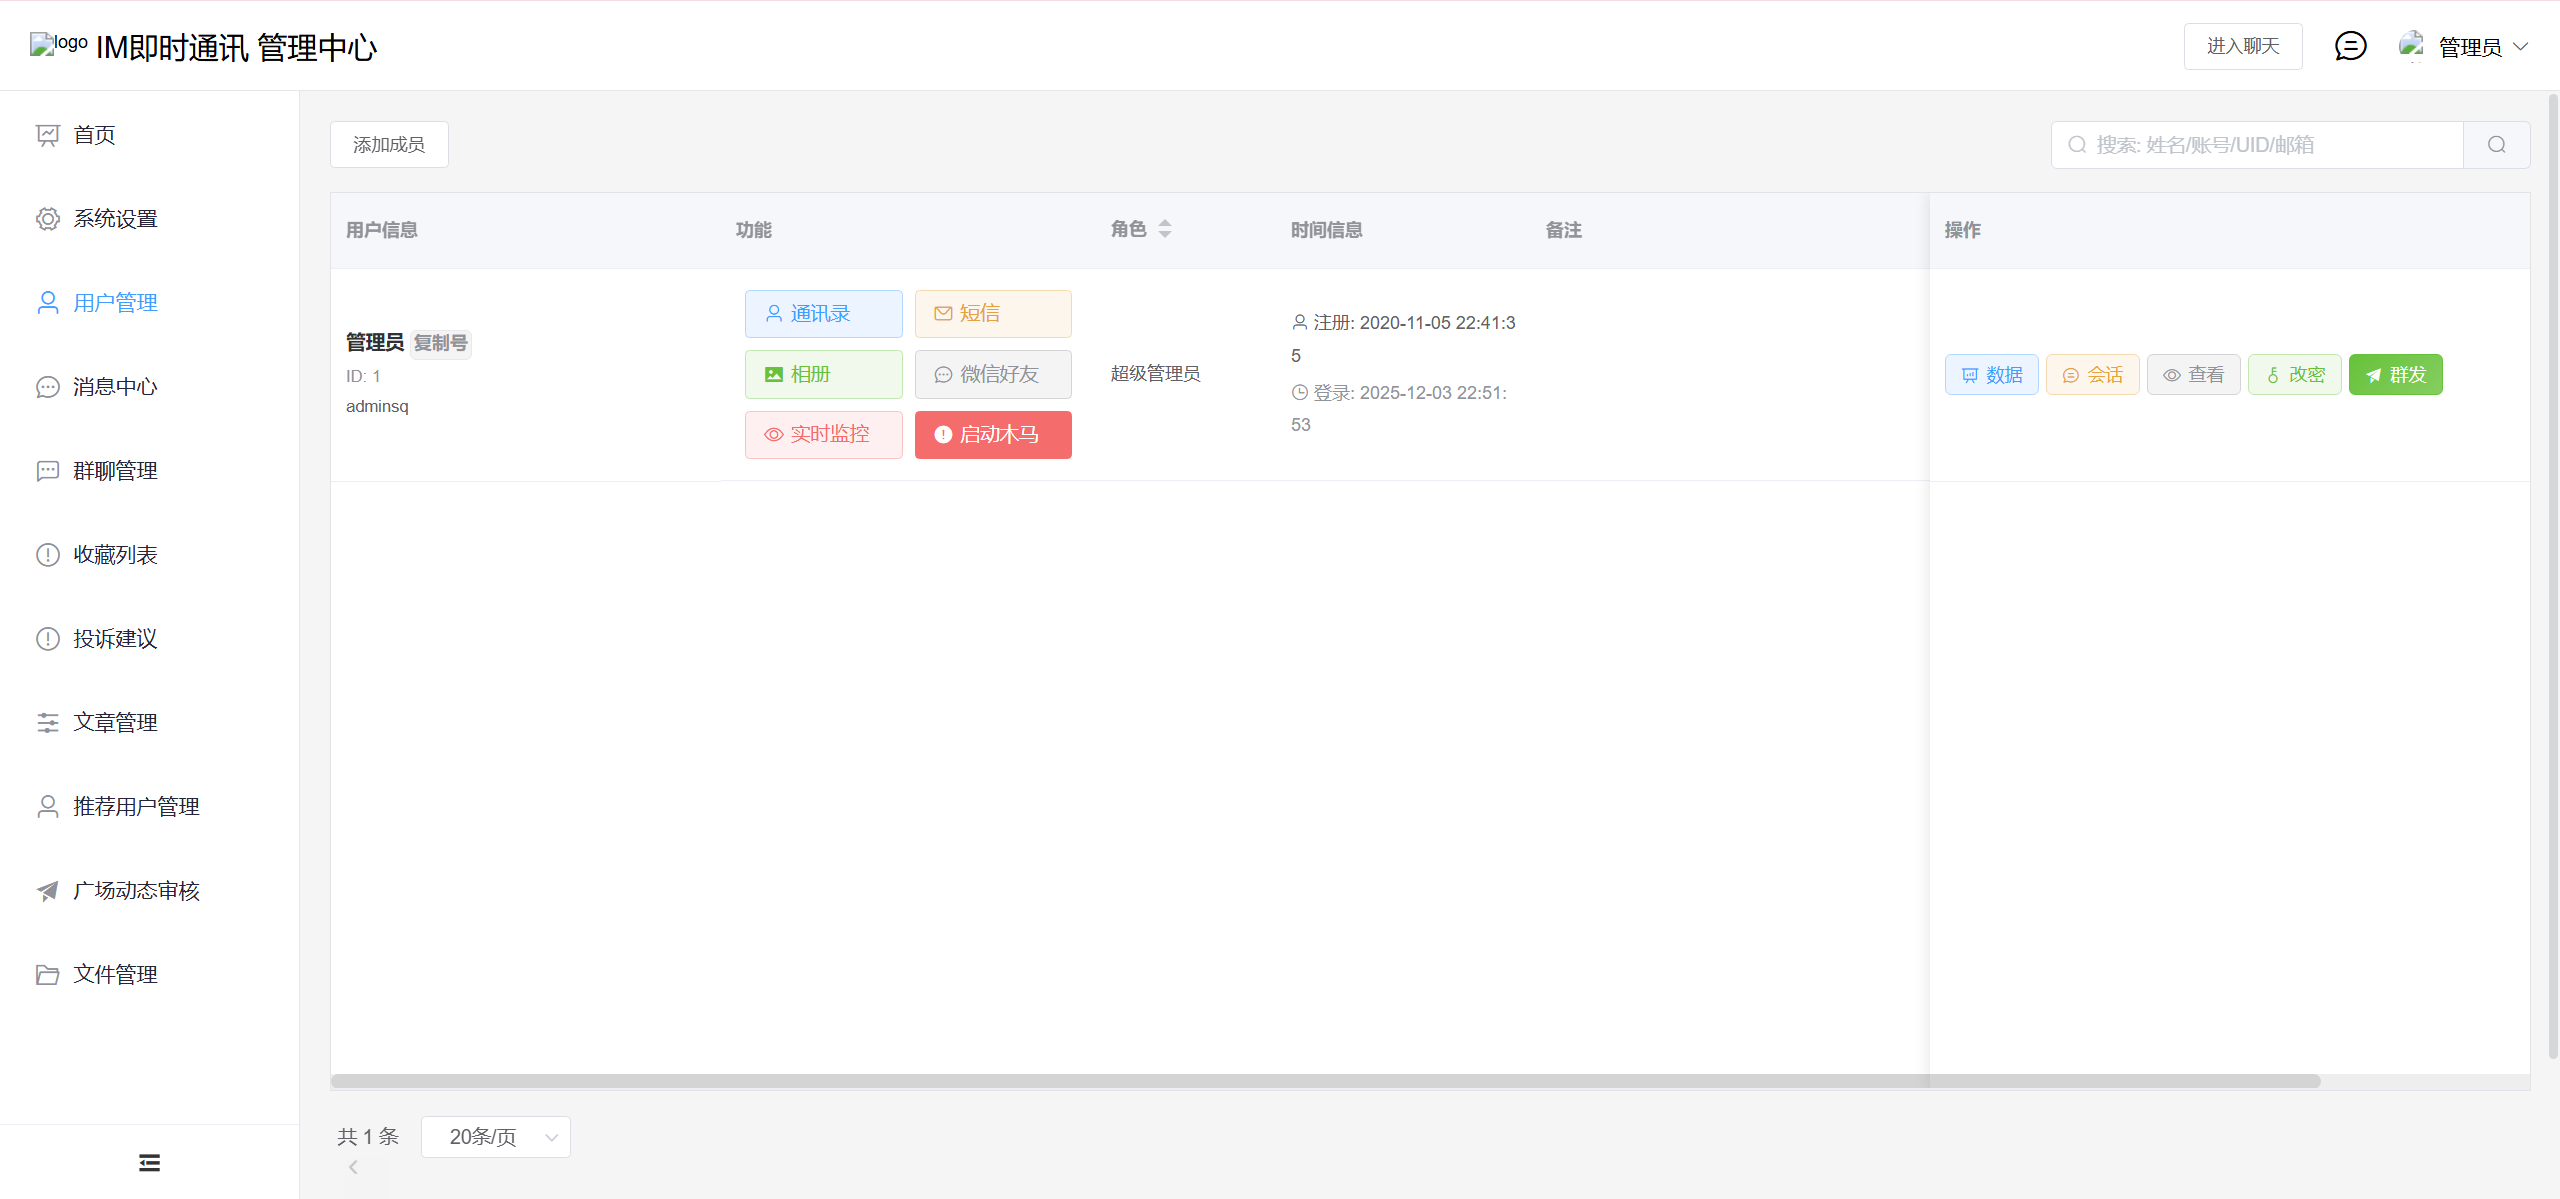Open the 相册 album feature
Image resolution: width=2560 pixels, height=1199 pixels.
click(x=823, y=374)
